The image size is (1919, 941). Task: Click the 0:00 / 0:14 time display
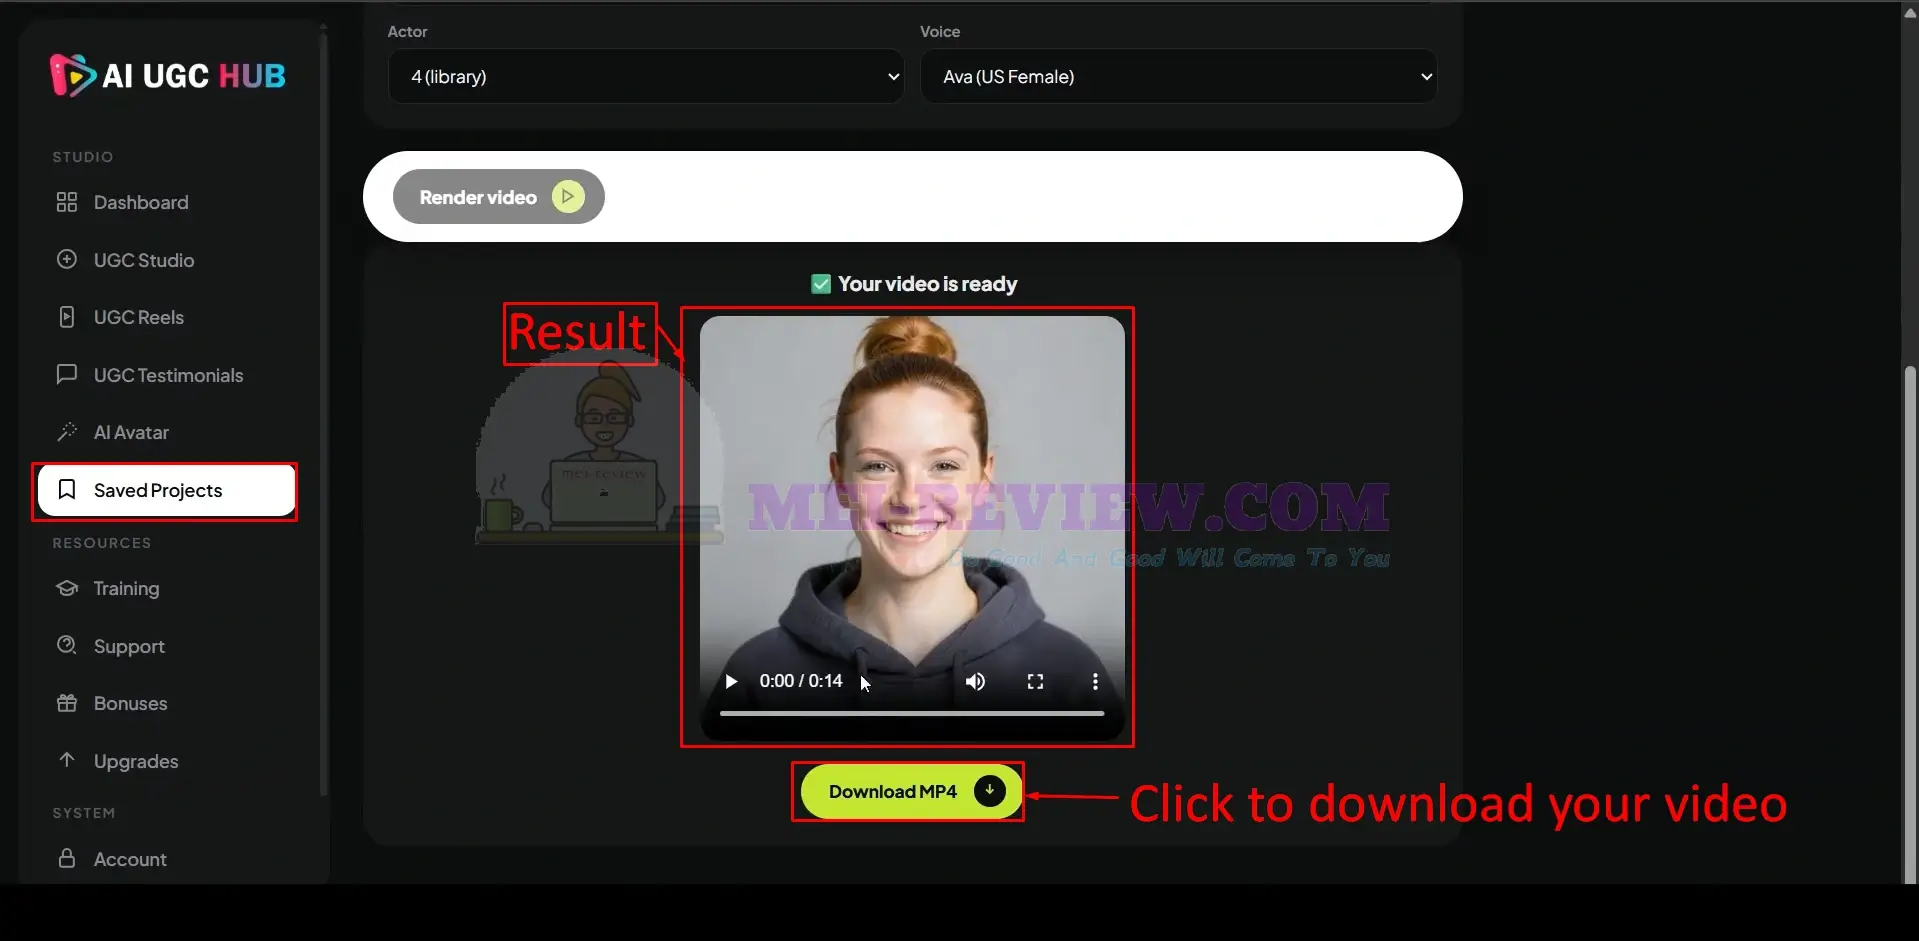[x=800, y=681]
